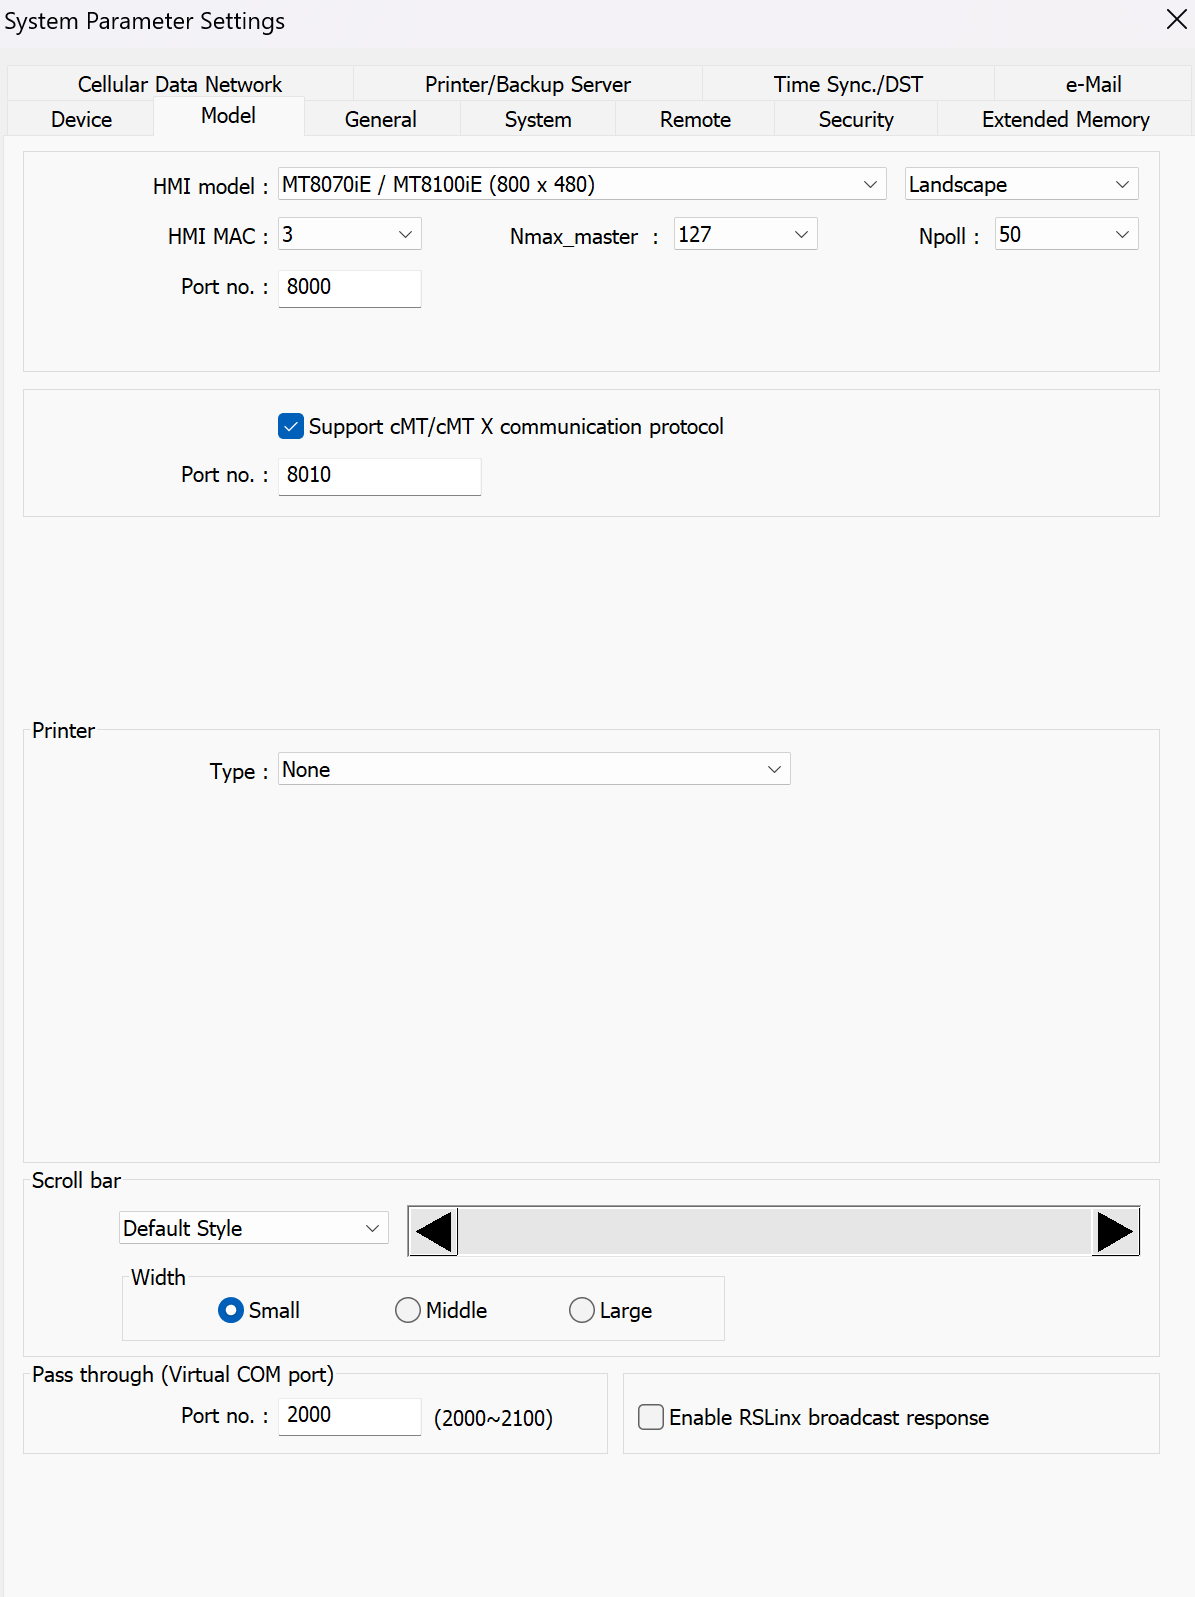The height and width of the screenshot is (1597, 1195).
Task: Enable RSLinx broadcast response checkbox
Action: (651, 1417)
